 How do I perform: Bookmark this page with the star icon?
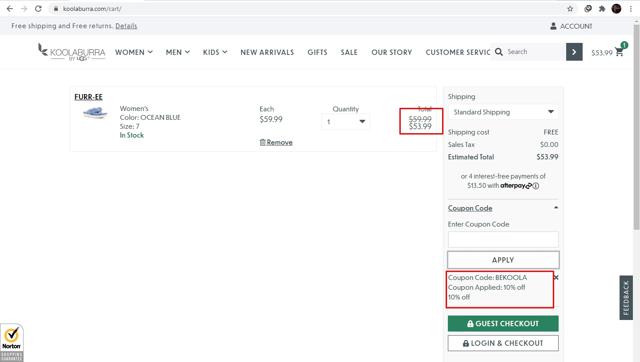570,9
